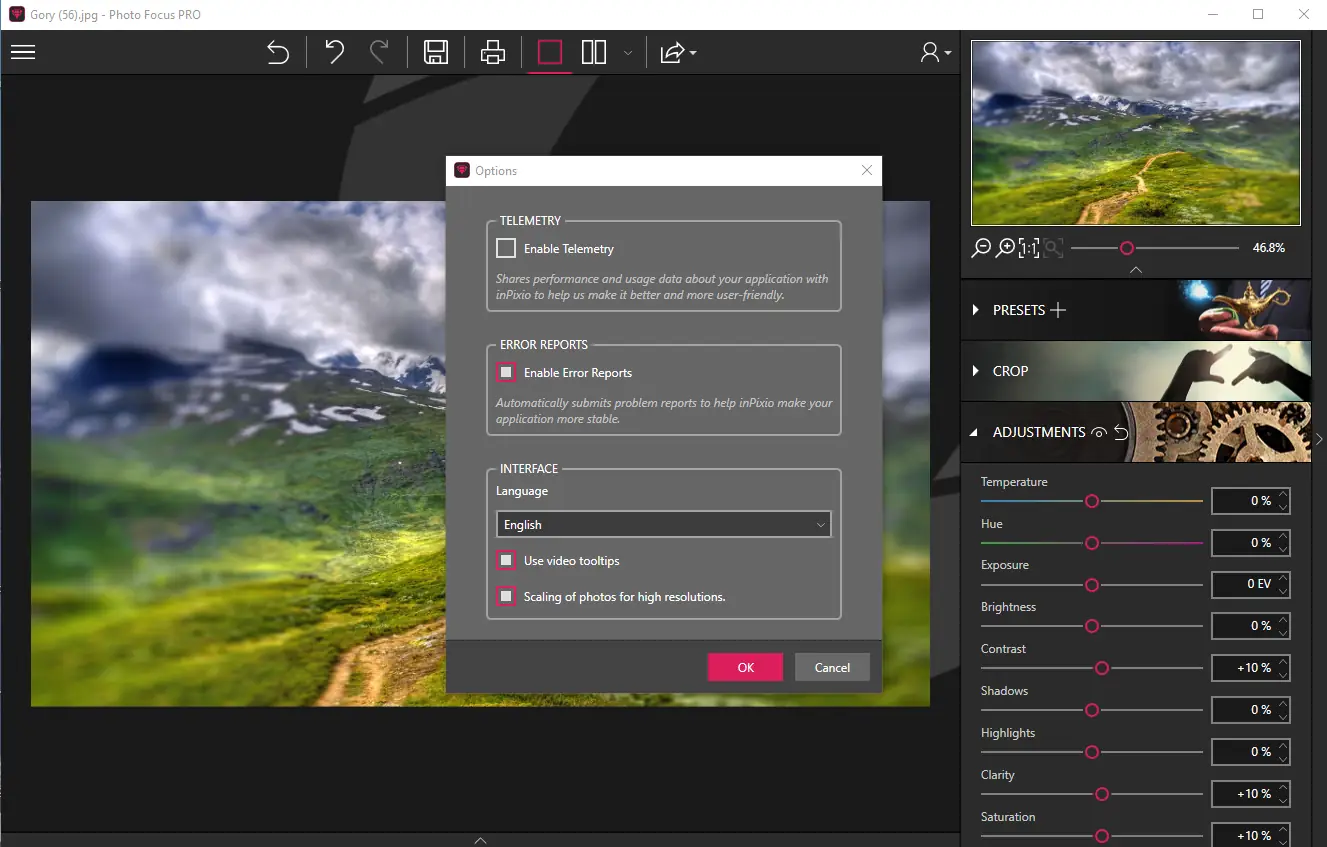The height and width of the screenshot is (847, 1327).
Task: Open the Language dropdown showing English
Action: point(664,524)
